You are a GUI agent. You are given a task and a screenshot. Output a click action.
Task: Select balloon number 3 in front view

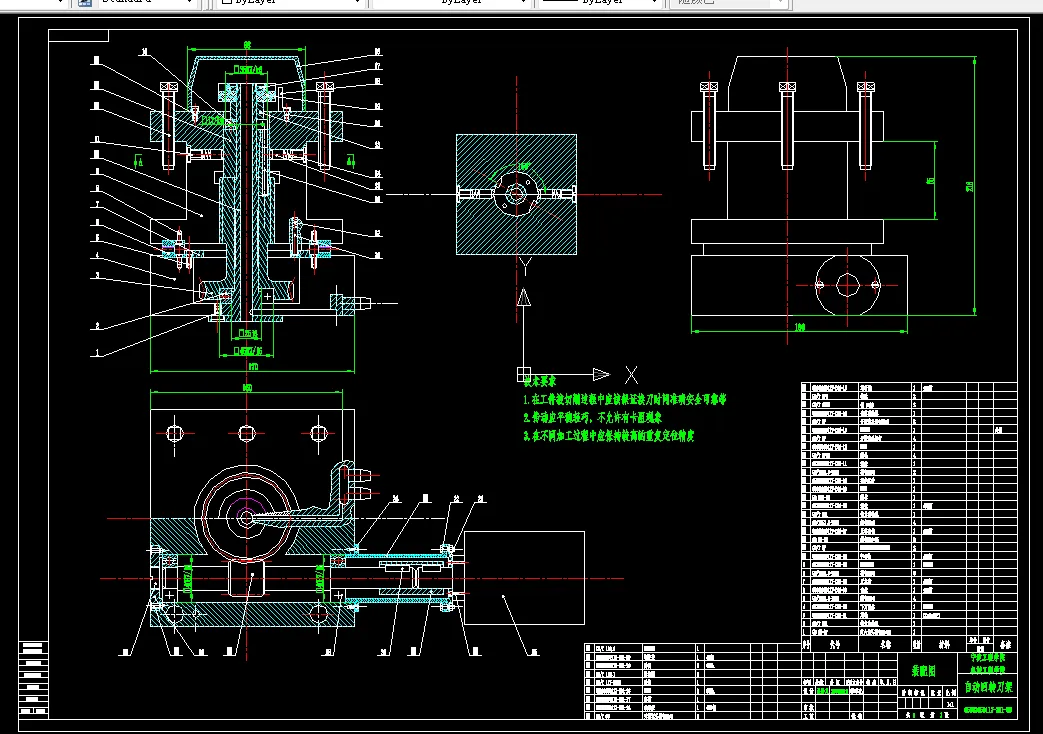(97, 275)
